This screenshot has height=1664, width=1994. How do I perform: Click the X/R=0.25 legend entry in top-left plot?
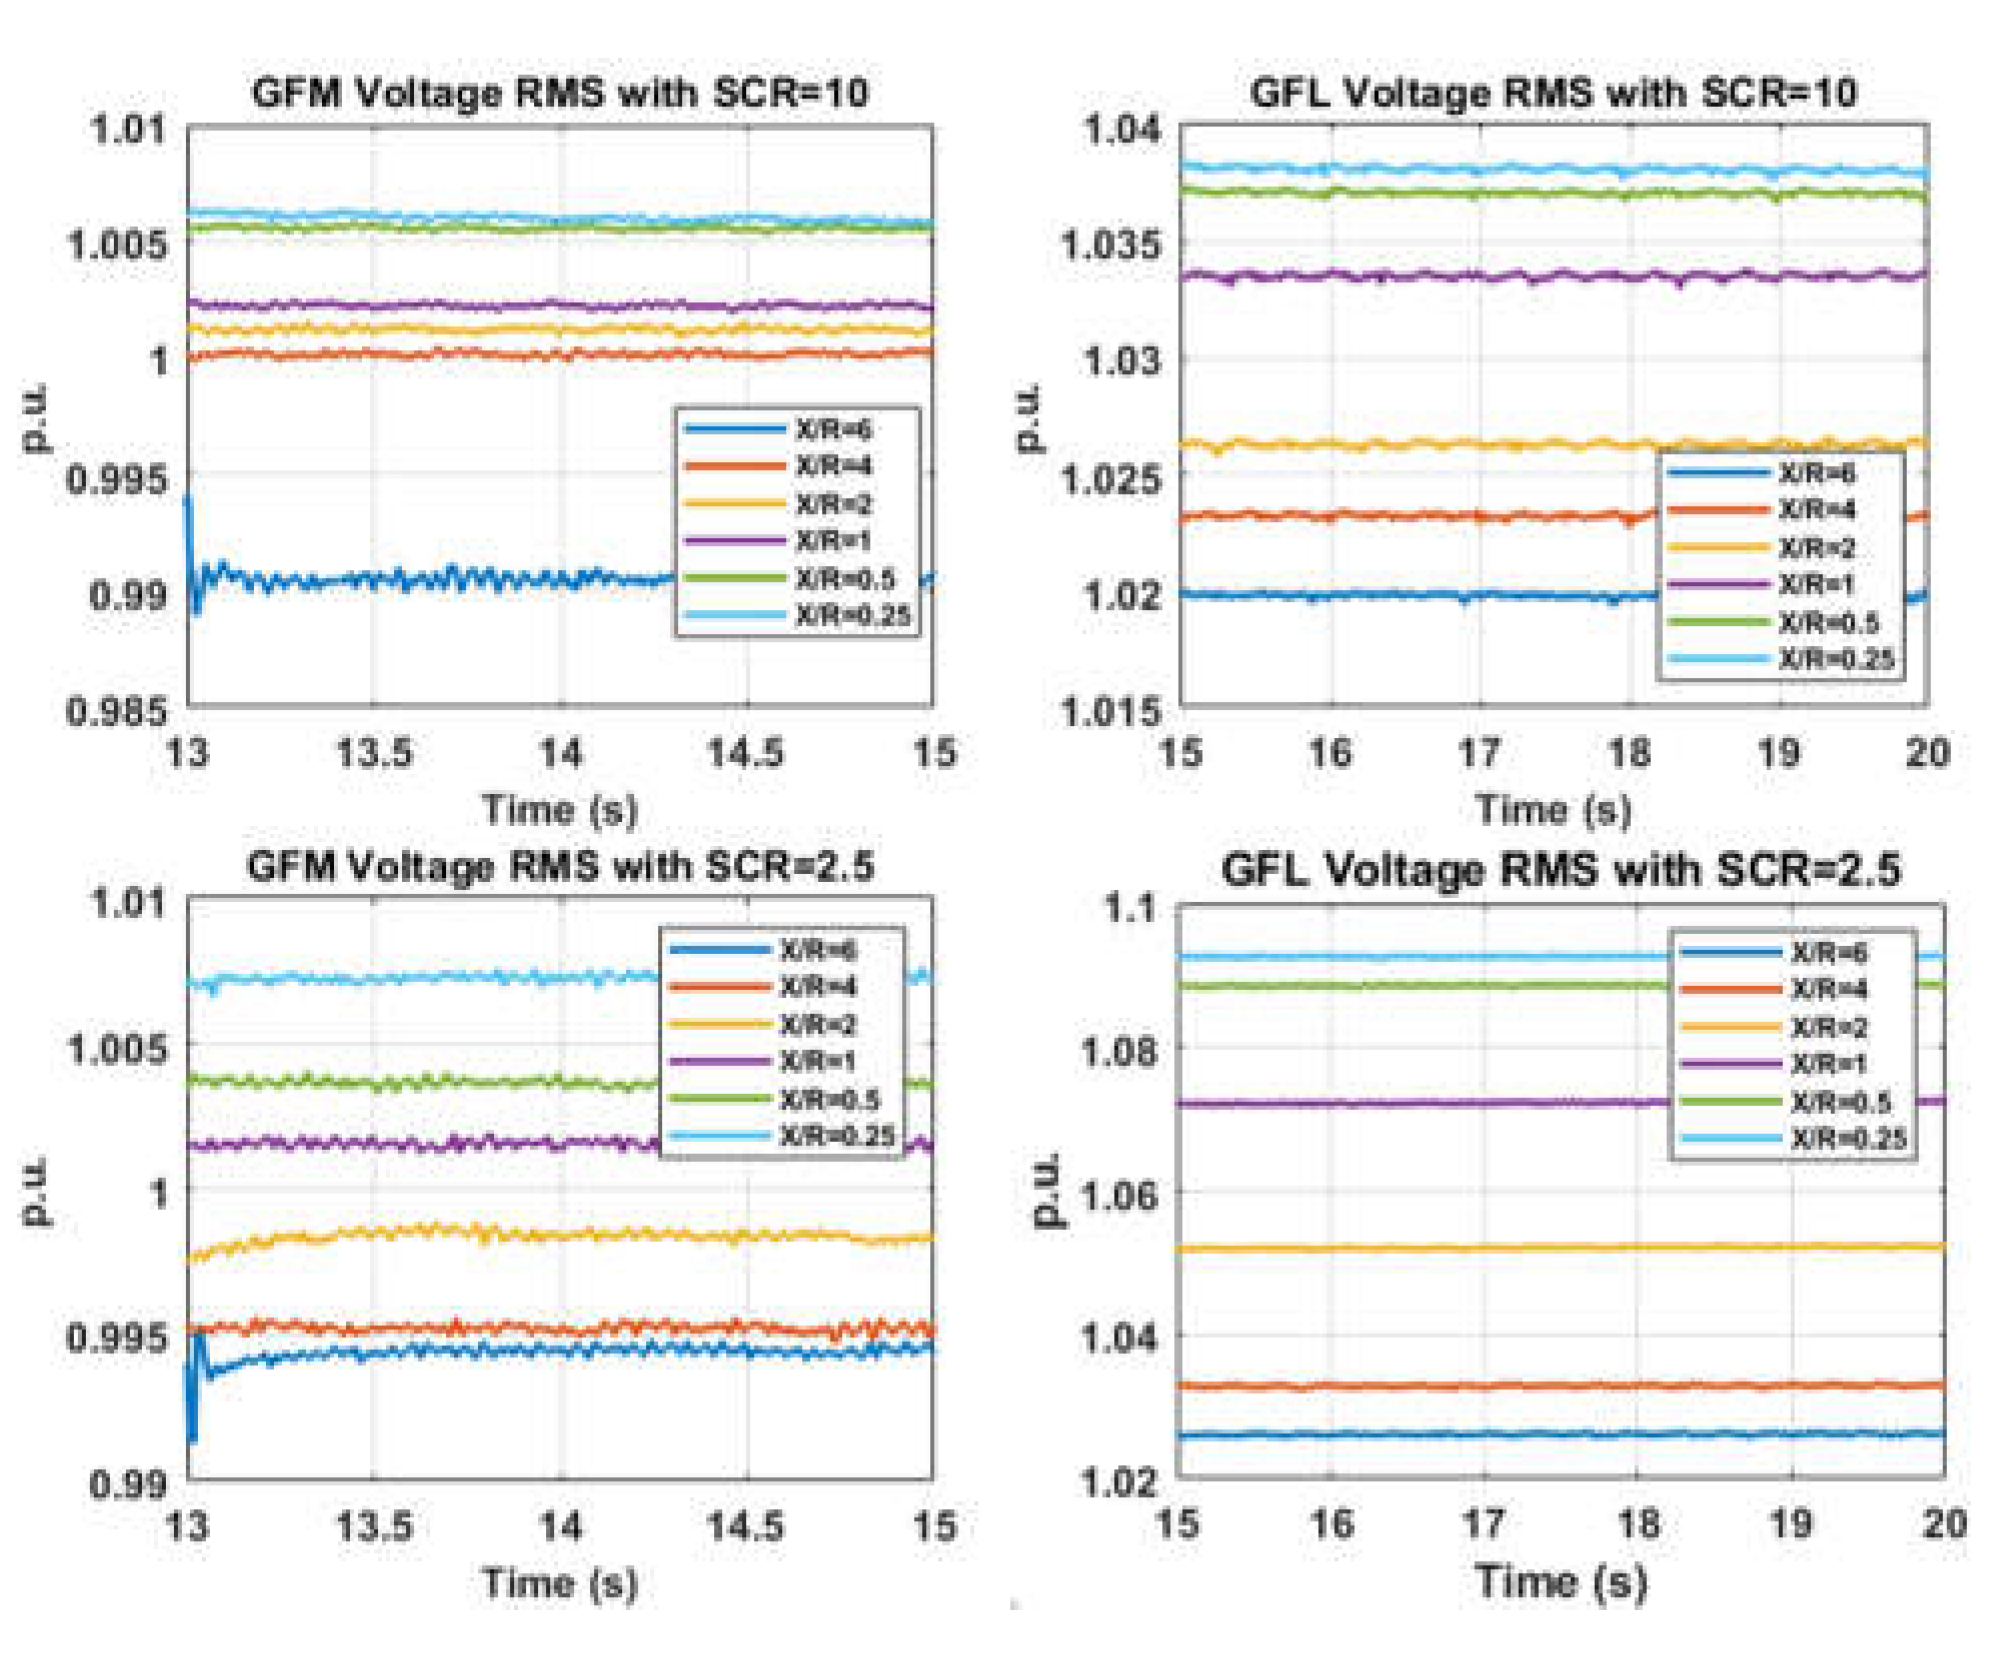click(x=852, y=616)
